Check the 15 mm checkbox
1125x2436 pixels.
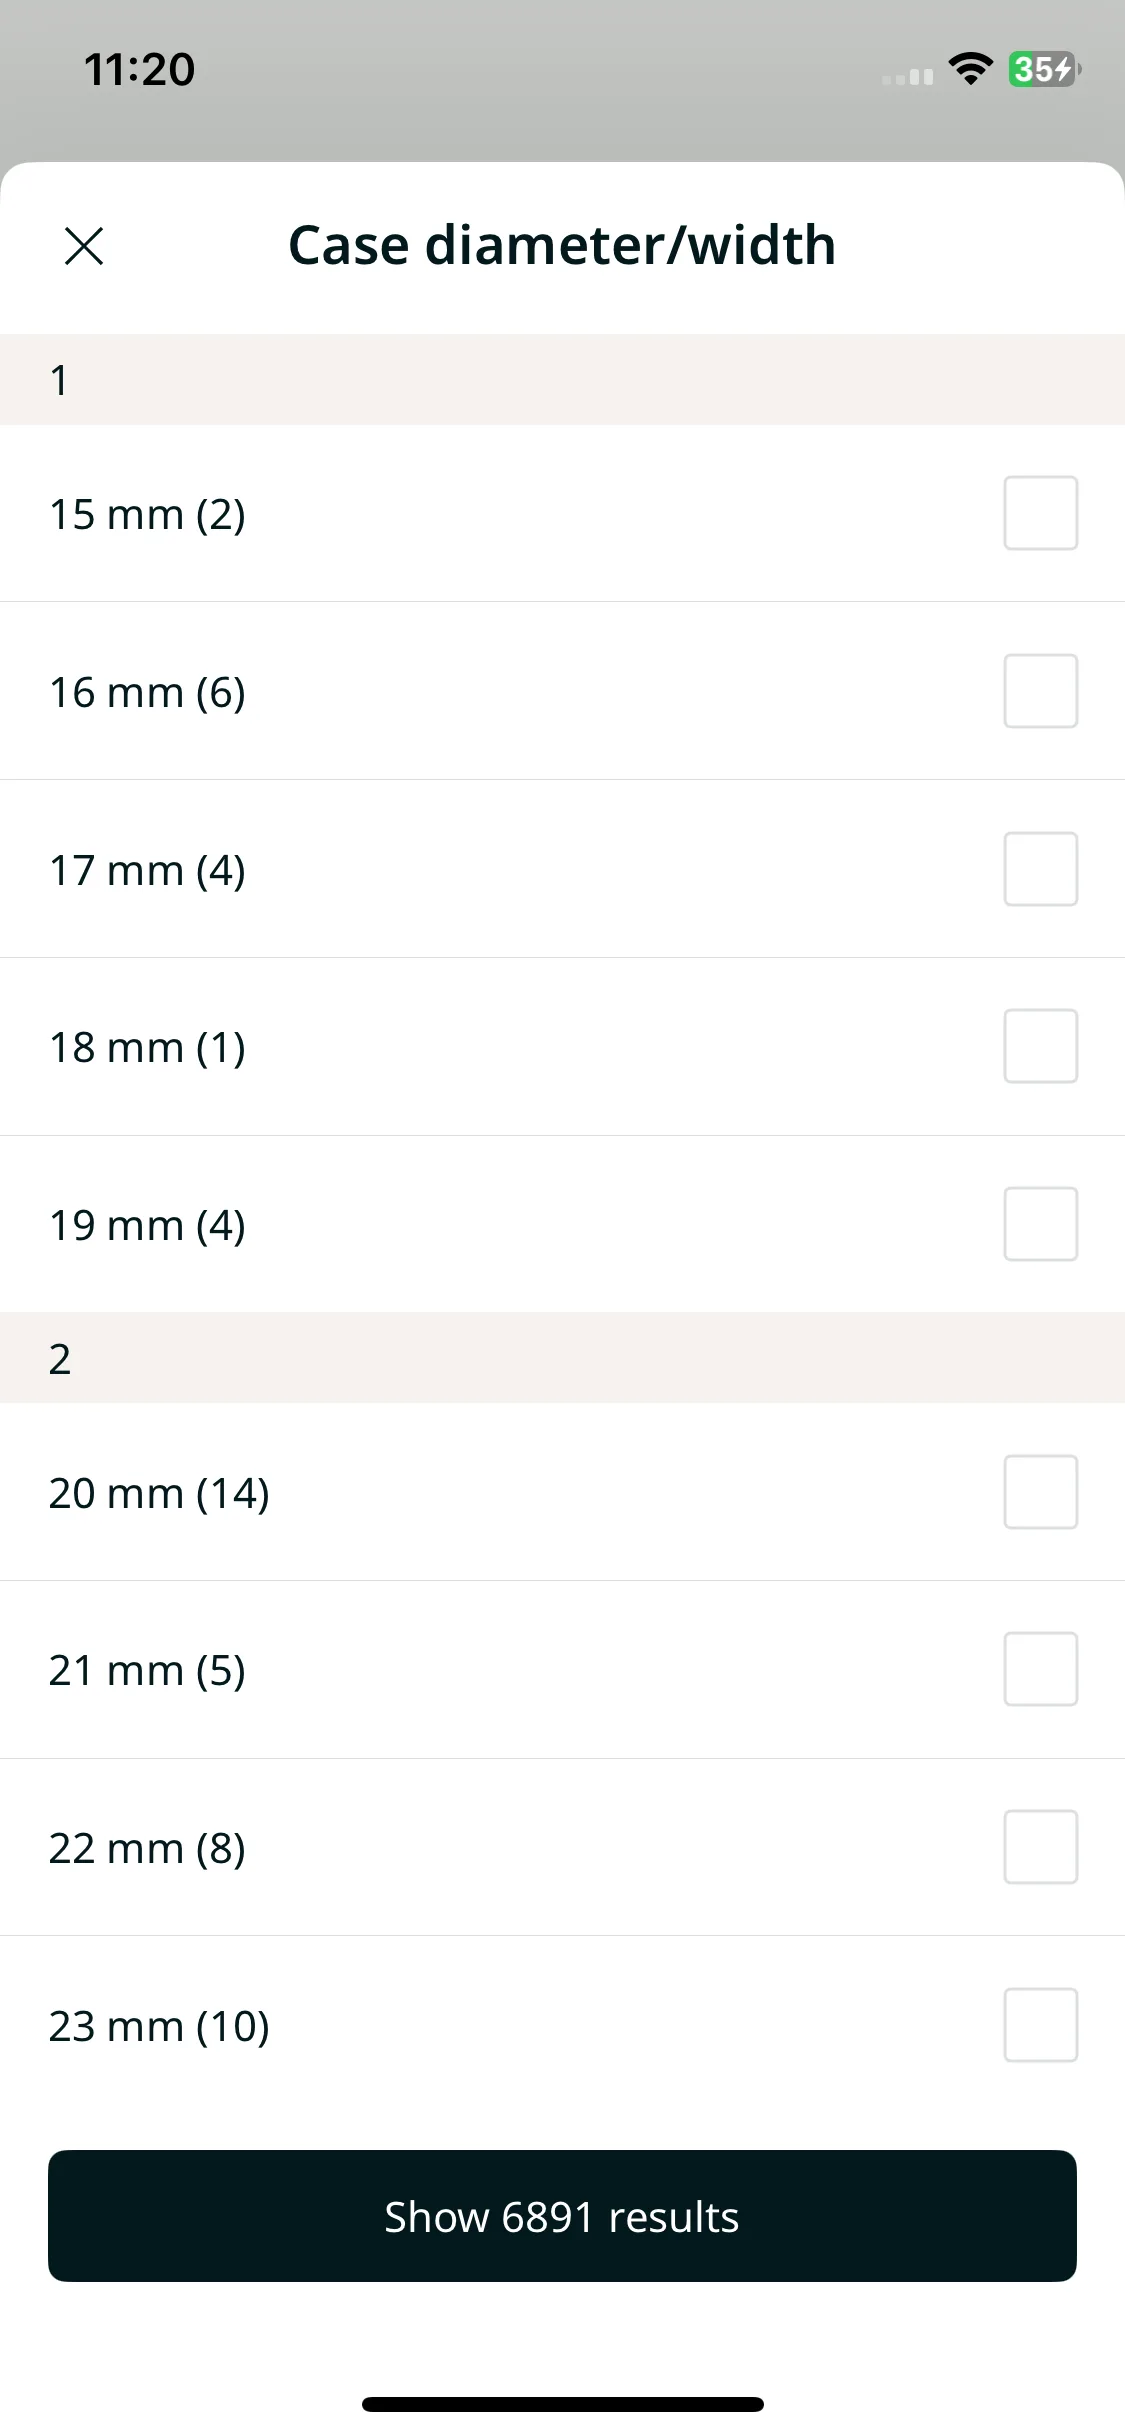pos(1041,513)
